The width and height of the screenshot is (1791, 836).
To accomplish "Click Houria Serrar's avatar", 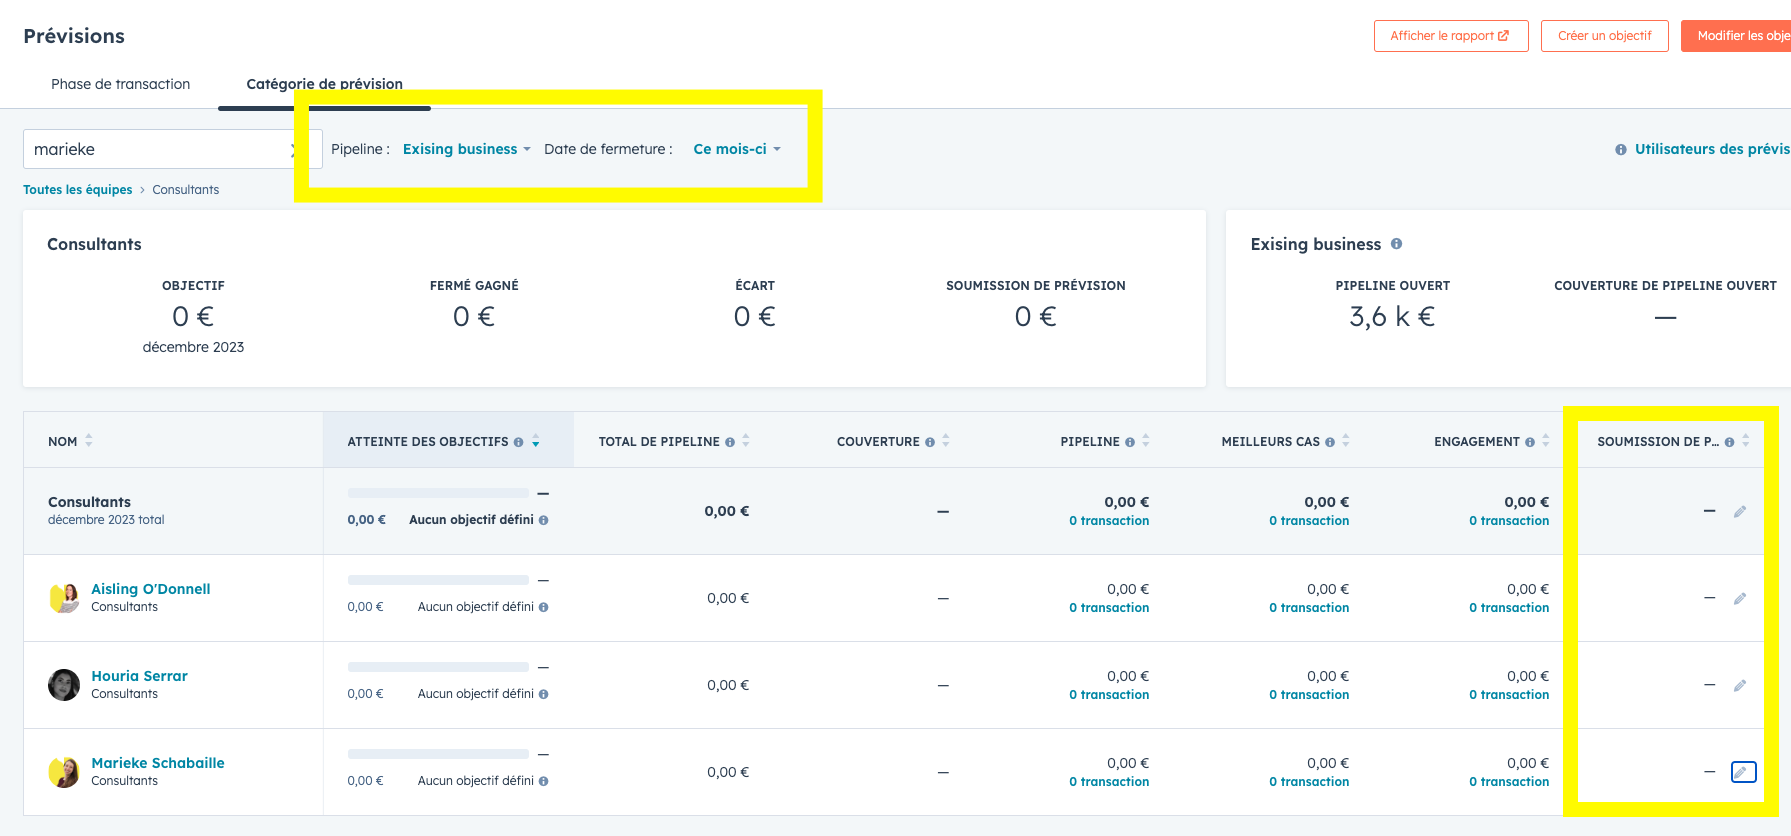I will click(64, 685).
